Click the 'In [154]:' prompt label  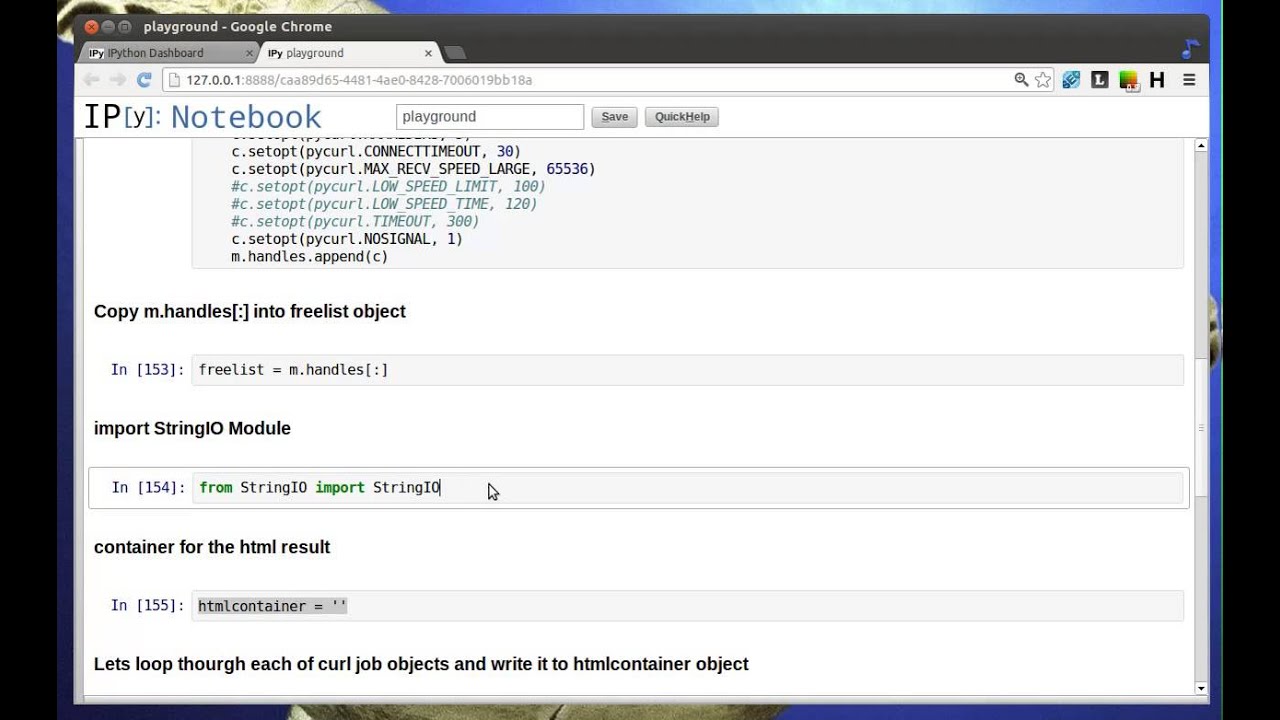148,487
